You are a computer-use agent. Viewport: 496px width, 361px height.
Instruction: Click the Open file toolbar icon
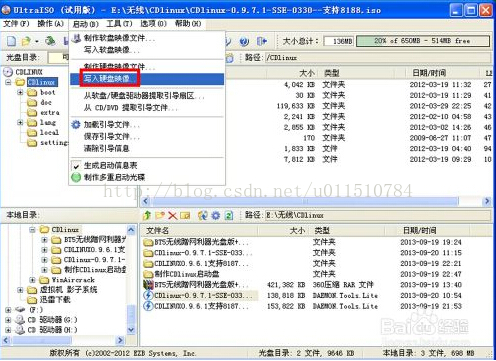(x=26, y=41)
